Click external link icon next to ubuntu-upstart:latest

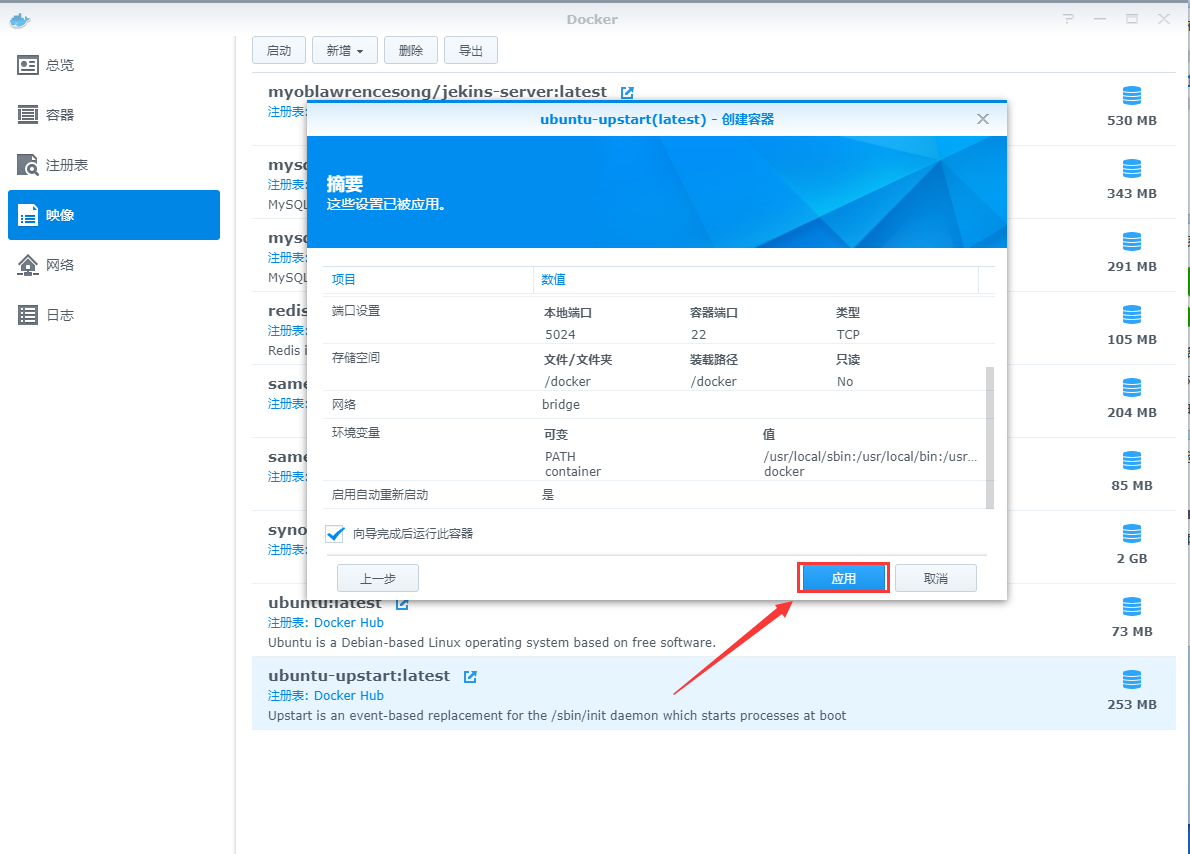point(470,676)
